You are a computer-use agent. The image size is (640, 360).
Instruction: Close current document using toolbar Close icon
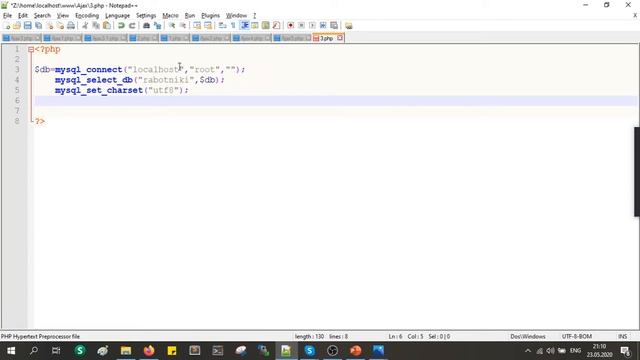pos(49,26)
